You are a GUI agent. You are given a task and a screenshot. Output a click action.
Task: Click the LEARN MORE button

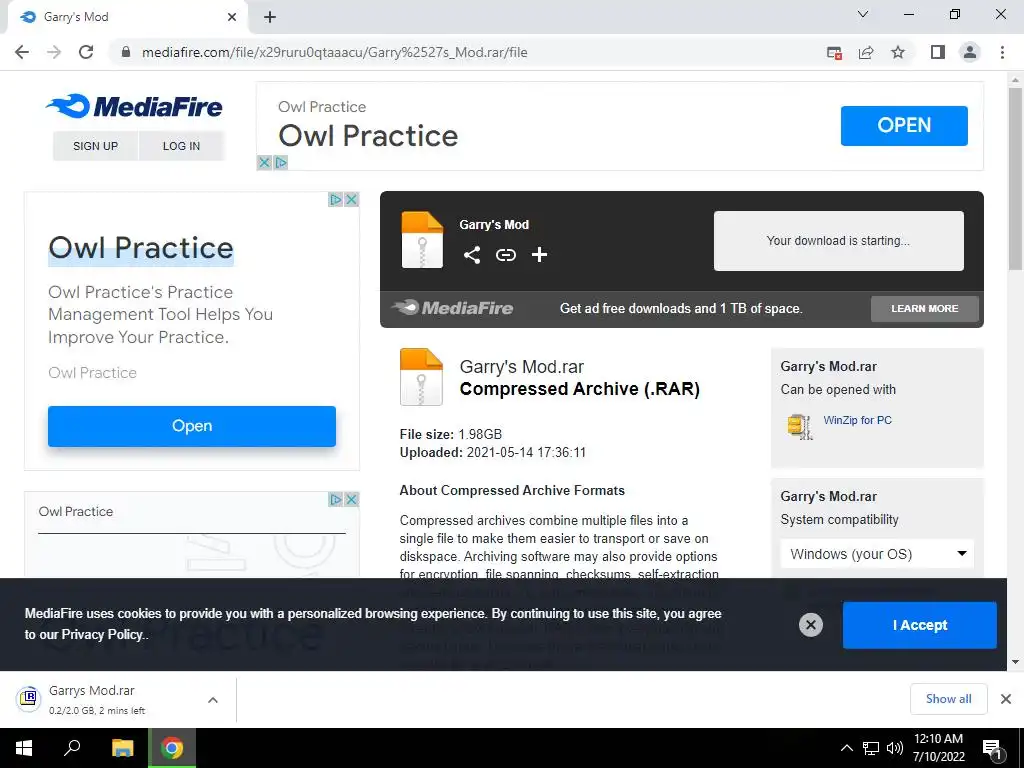[x=925, y=308]
